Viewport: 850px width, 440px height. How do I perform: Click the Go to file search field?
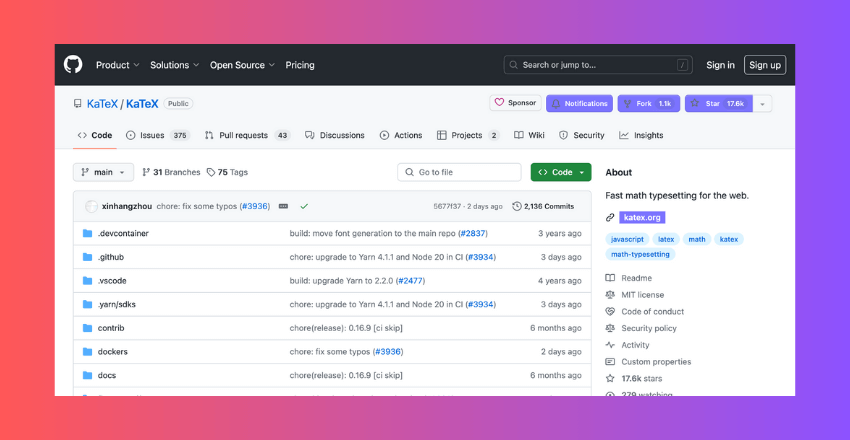point(459,172)
